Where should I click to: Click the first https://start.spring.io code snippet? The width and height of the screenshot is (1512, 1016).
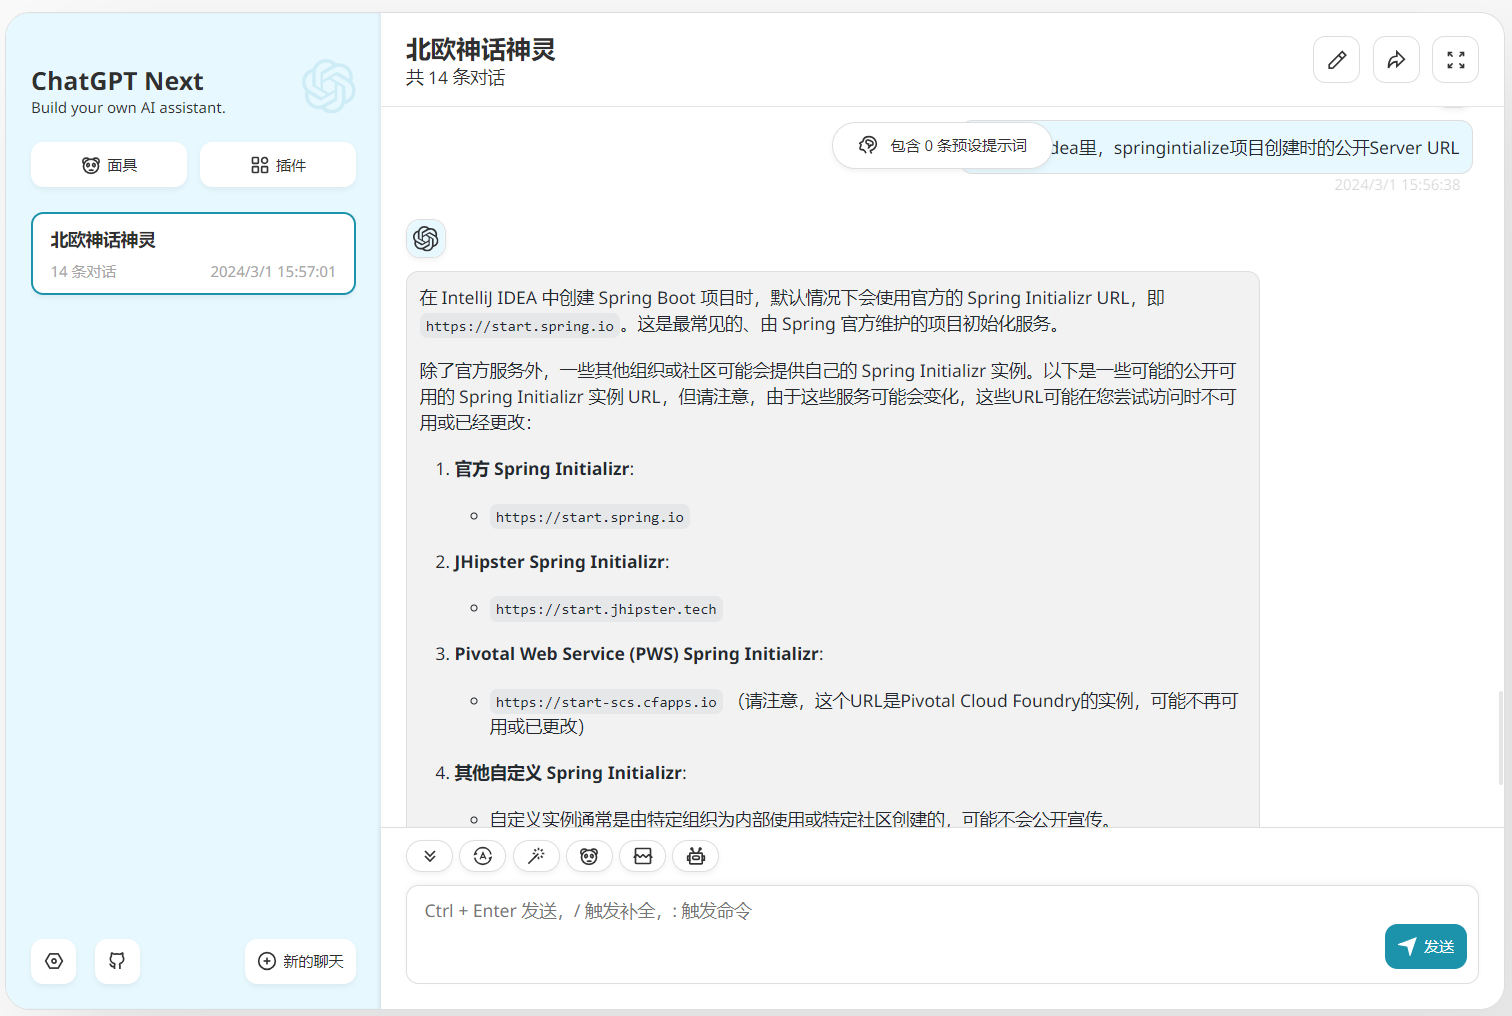pos(520,326)
